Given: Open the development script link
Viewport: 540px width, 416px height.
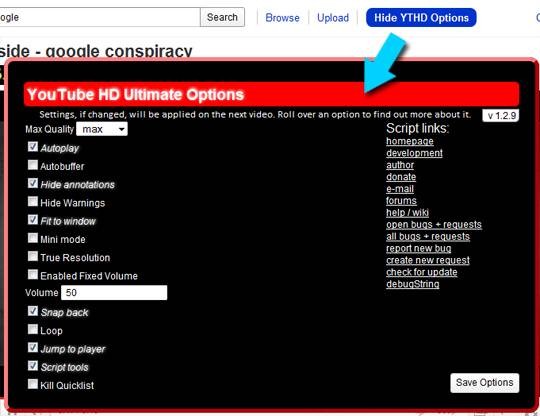Looking at the screenshot, I should (414, 153).
